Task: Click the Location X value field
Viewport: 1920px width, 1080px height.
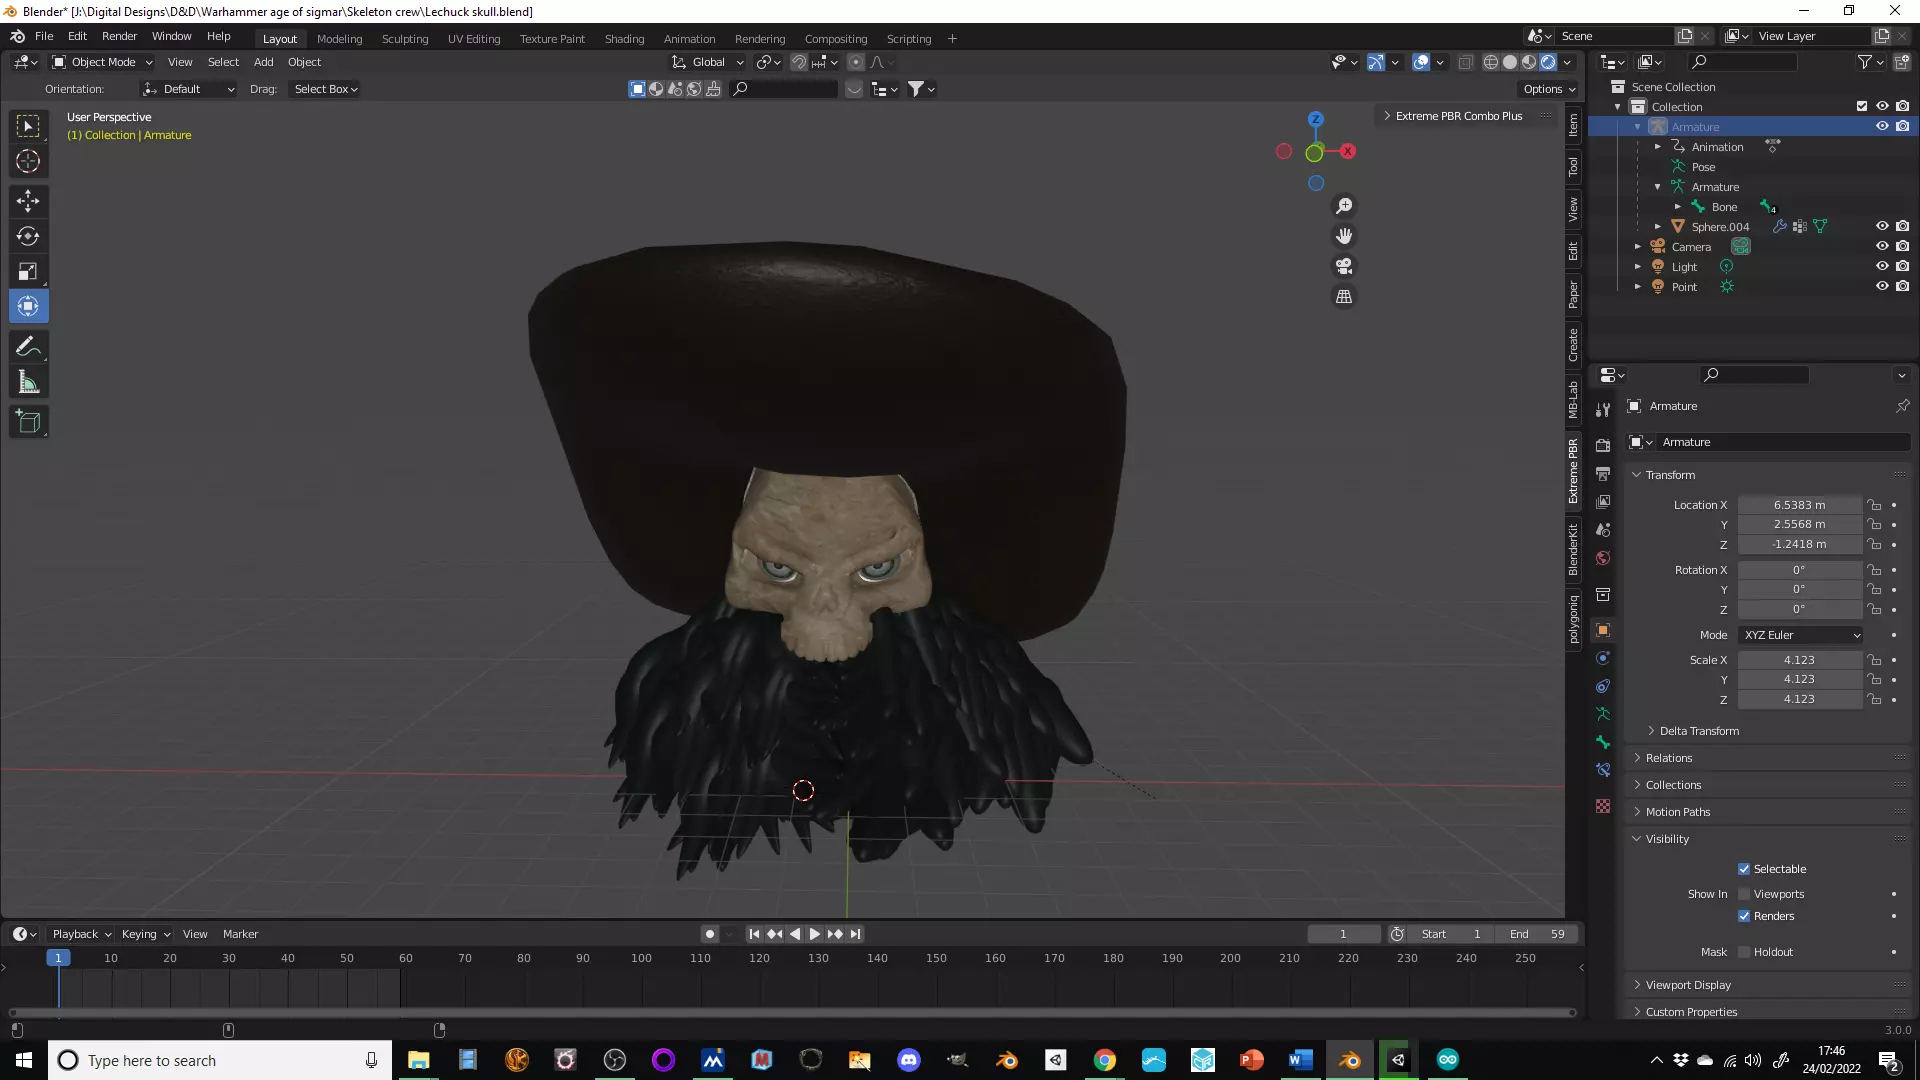Action: pos(1798,505)
